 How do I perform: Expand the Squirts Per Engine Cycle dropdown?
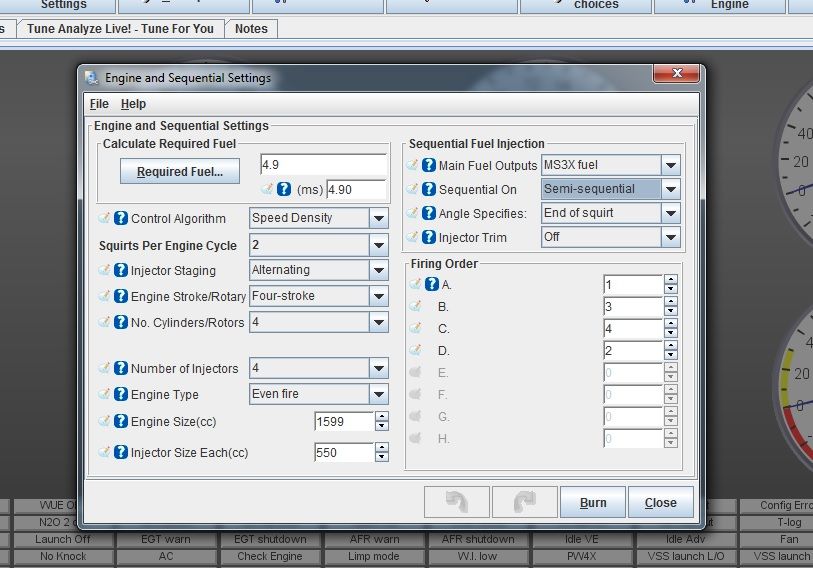pos(378,245)
